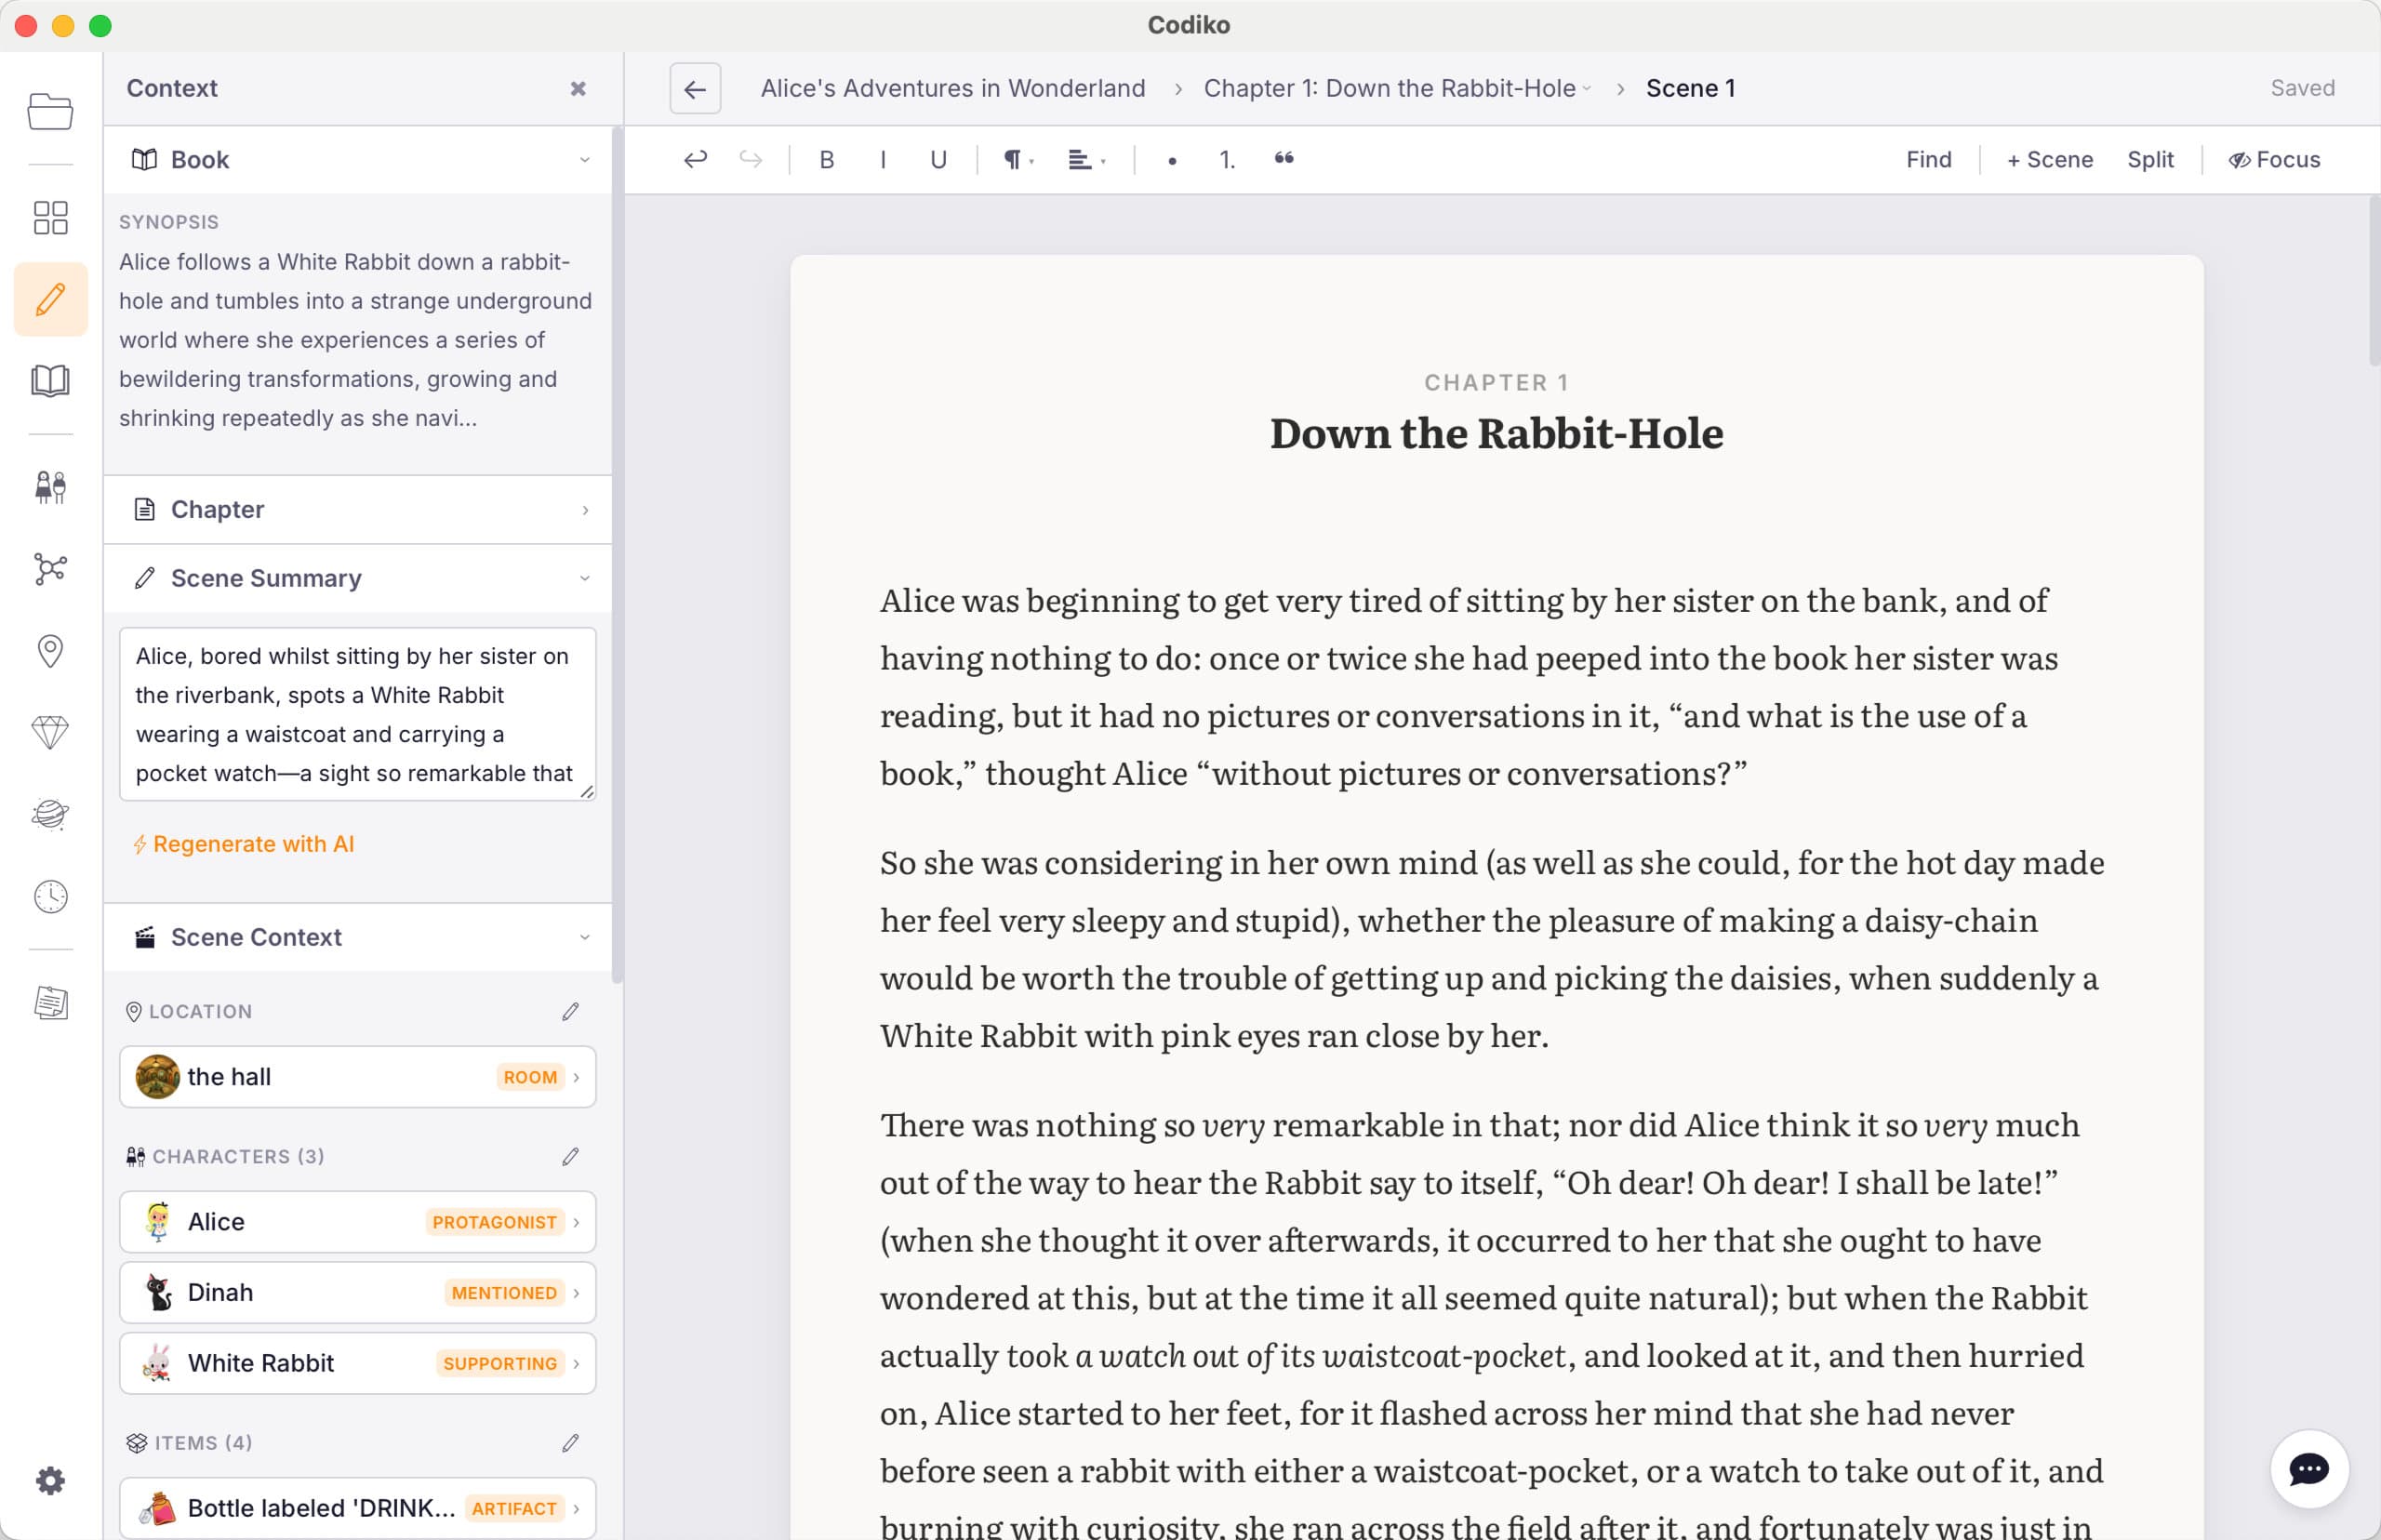Open the open-book reader icon in sidebar
The width and height of the screenshot is (2381, 1540).
pos(50,380)
